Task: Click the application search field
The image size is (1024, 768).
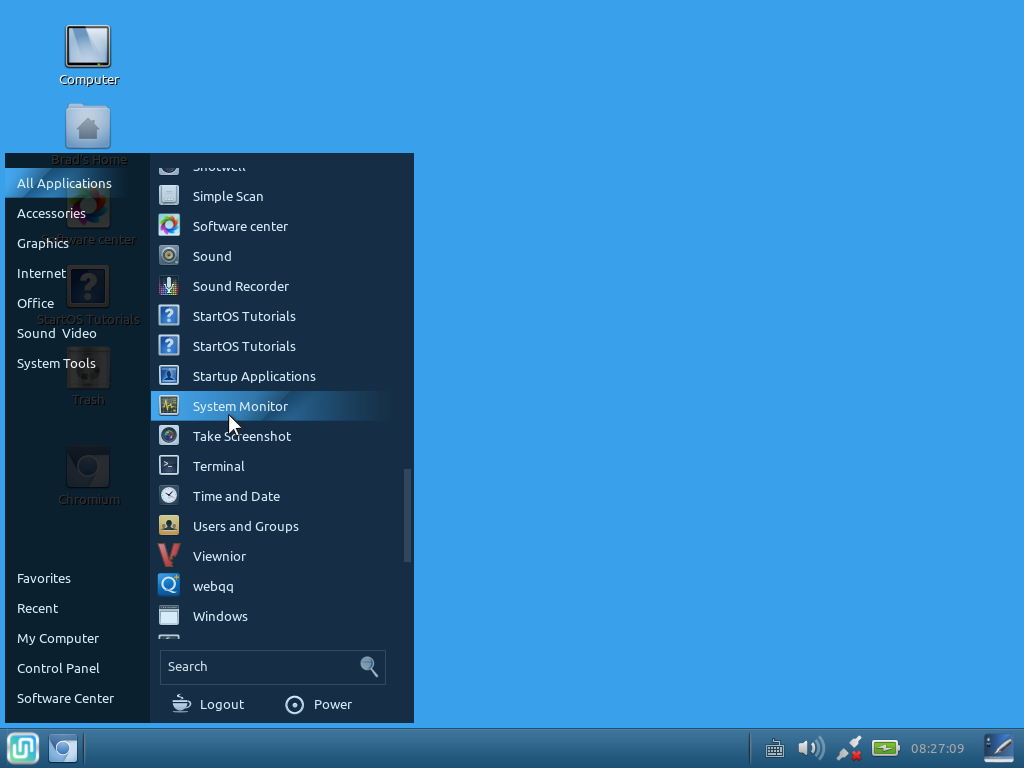Action: pyautogui.click(x=272, y=667)
